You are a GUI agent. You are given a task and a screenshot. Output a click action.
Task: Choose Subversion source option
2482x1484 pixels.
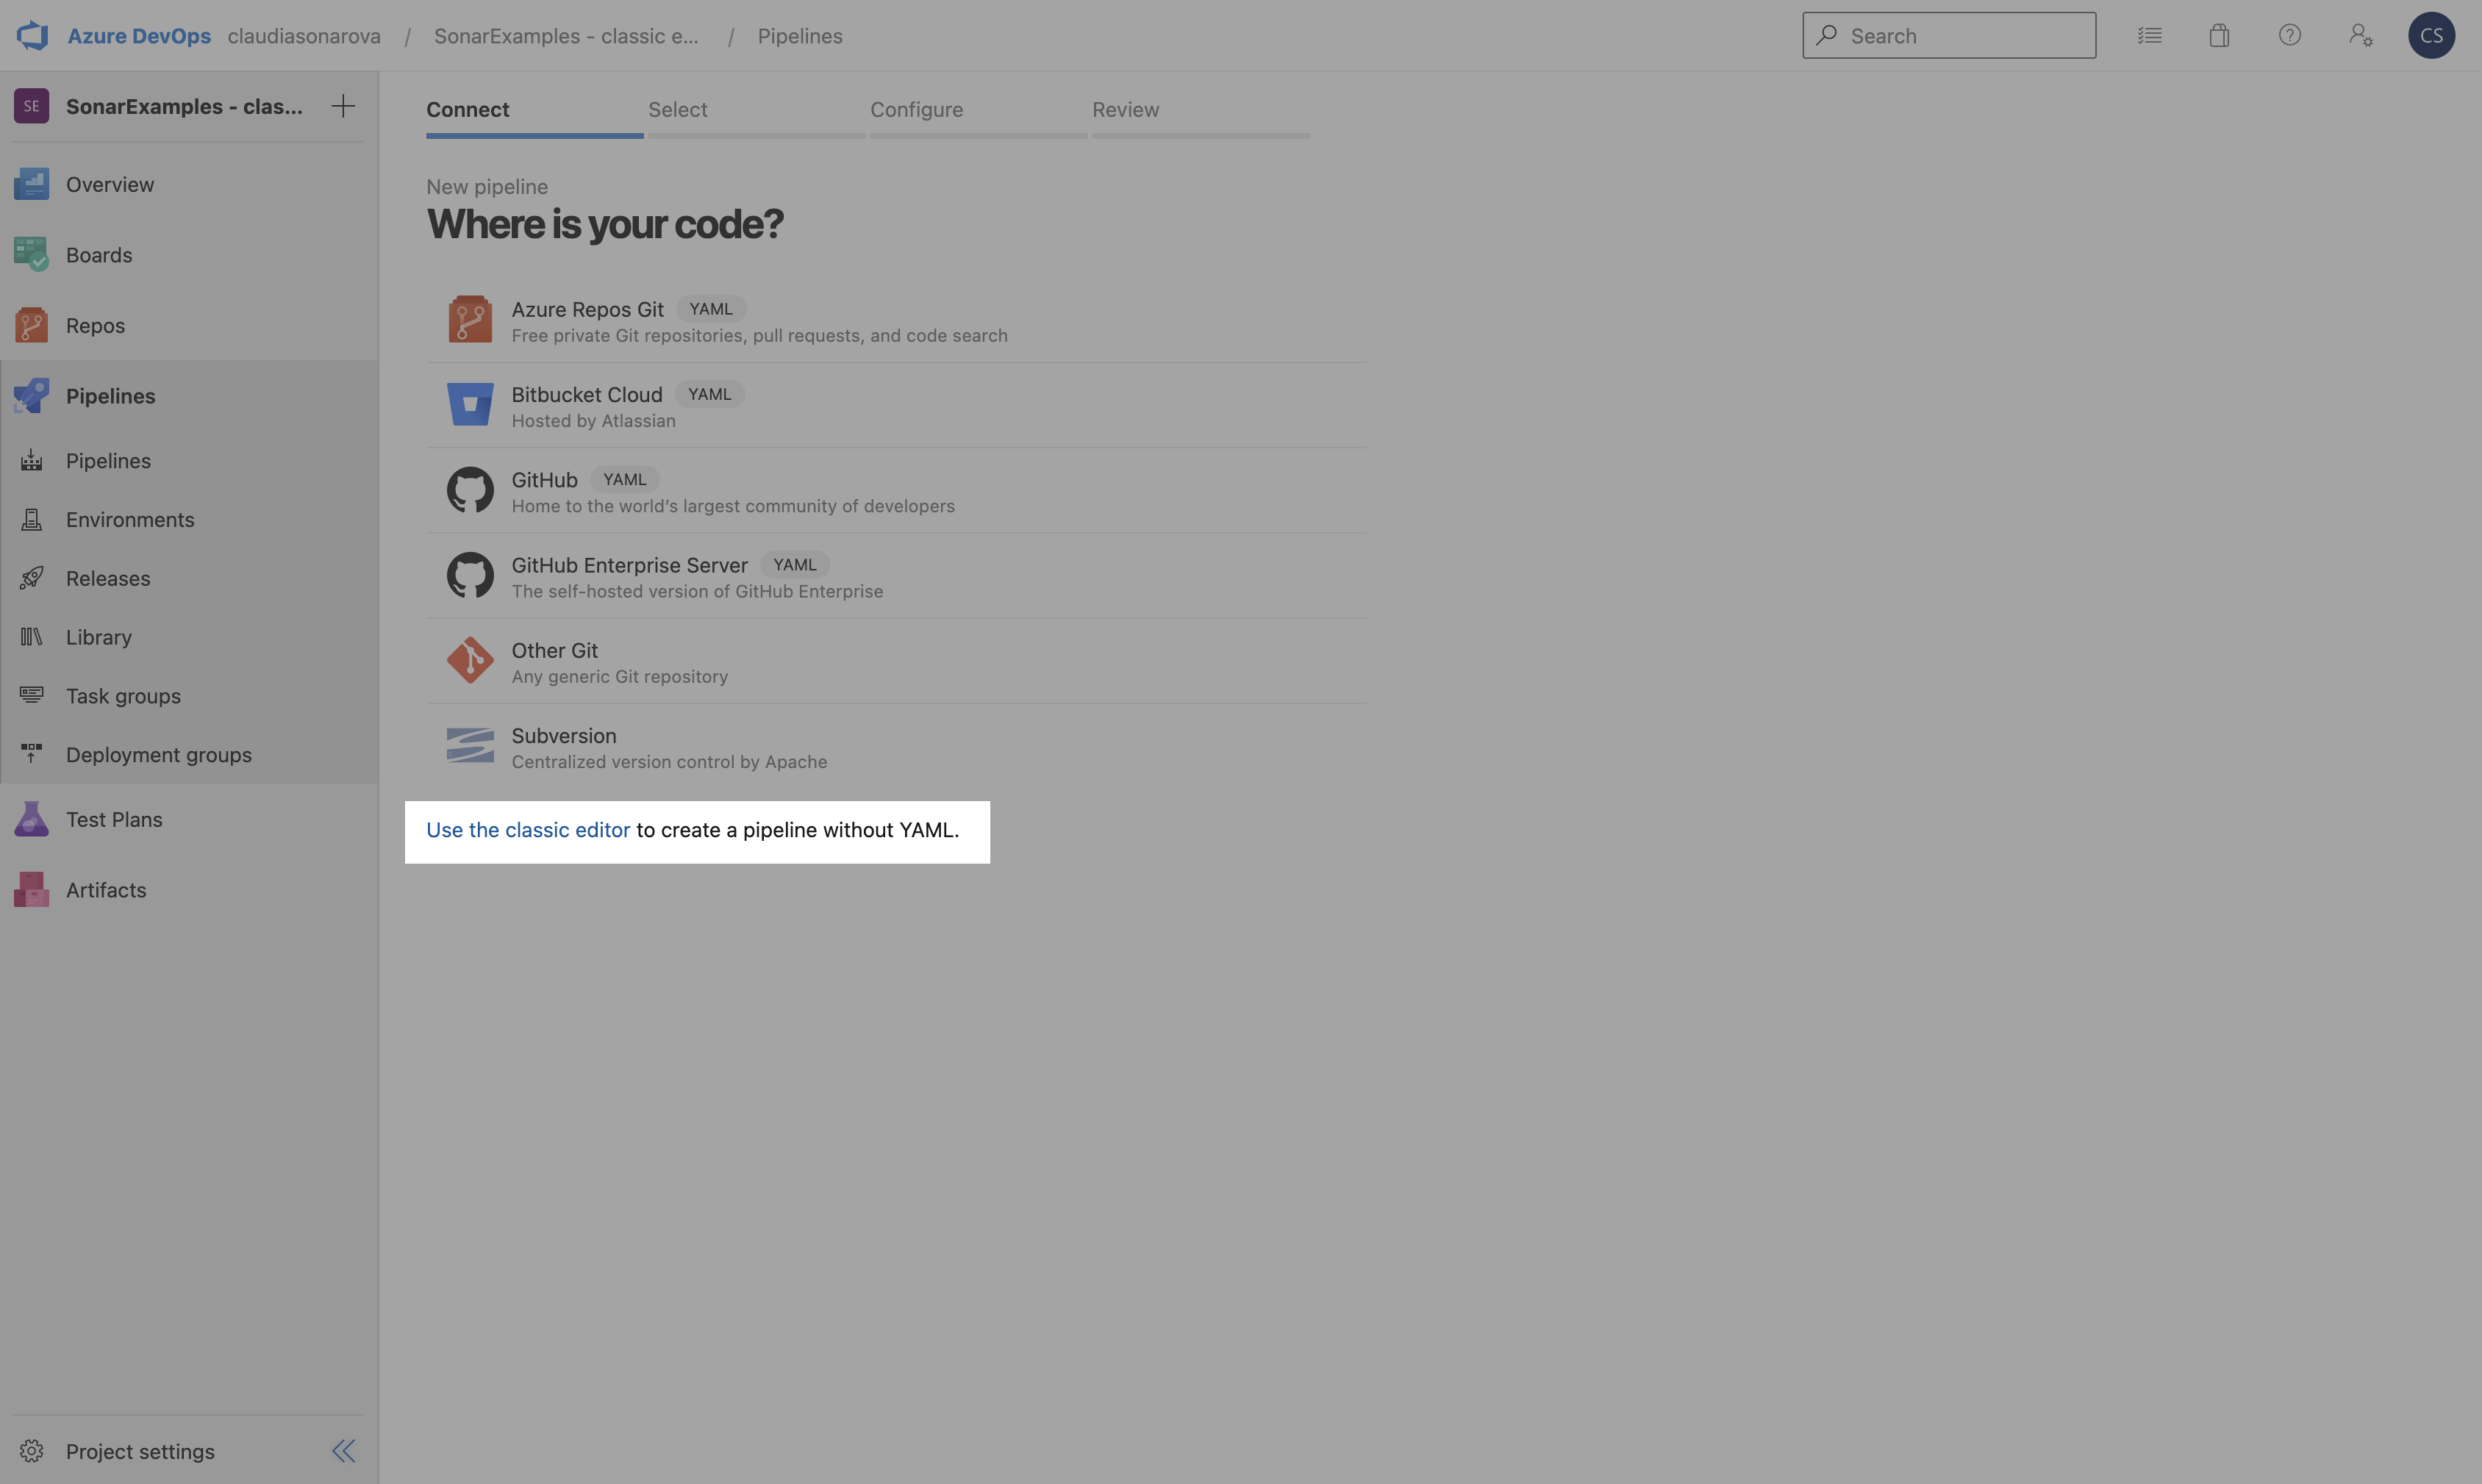pos(896,746)
